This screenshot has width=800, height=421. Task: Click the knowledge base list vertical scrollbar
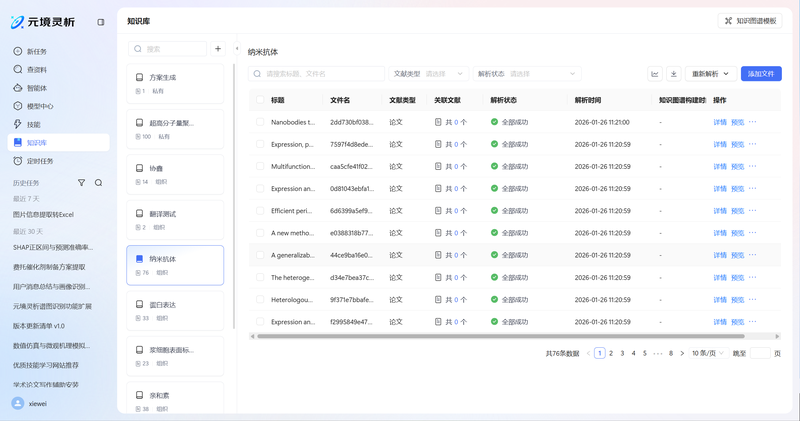tap(234, 196)
